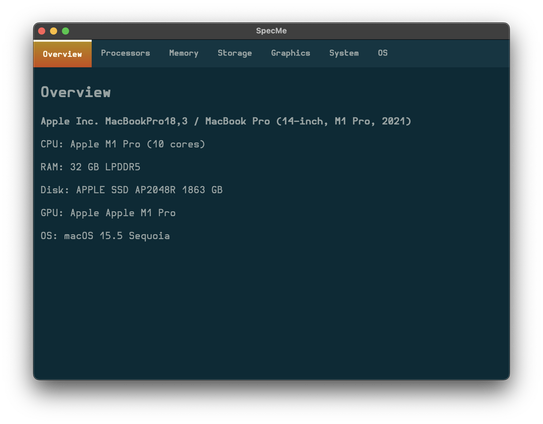Click the CPU Apple M1 Pro line

(123, 144)
